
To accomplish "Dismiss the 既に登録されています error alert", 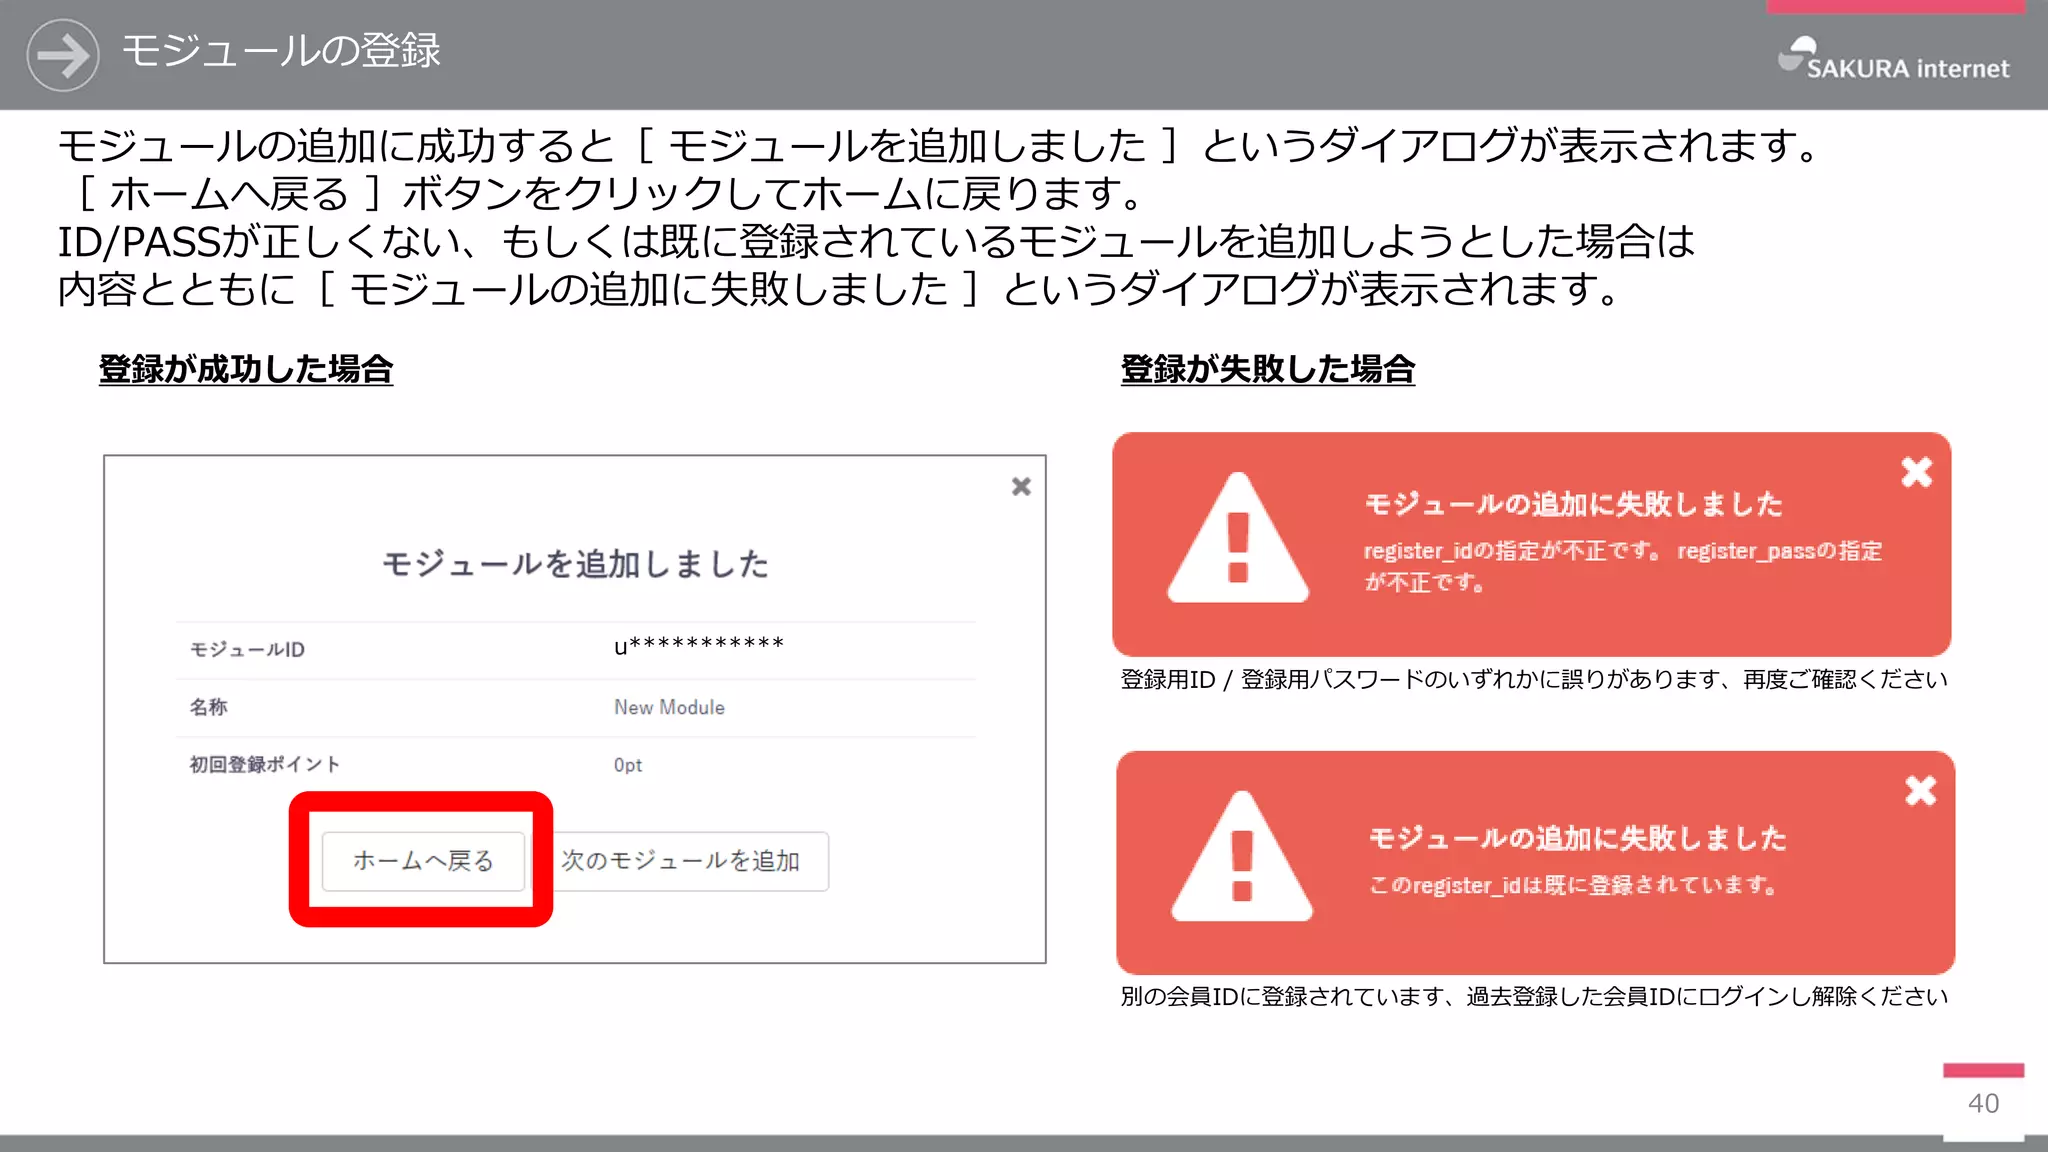I will [x=1920, y=790].
